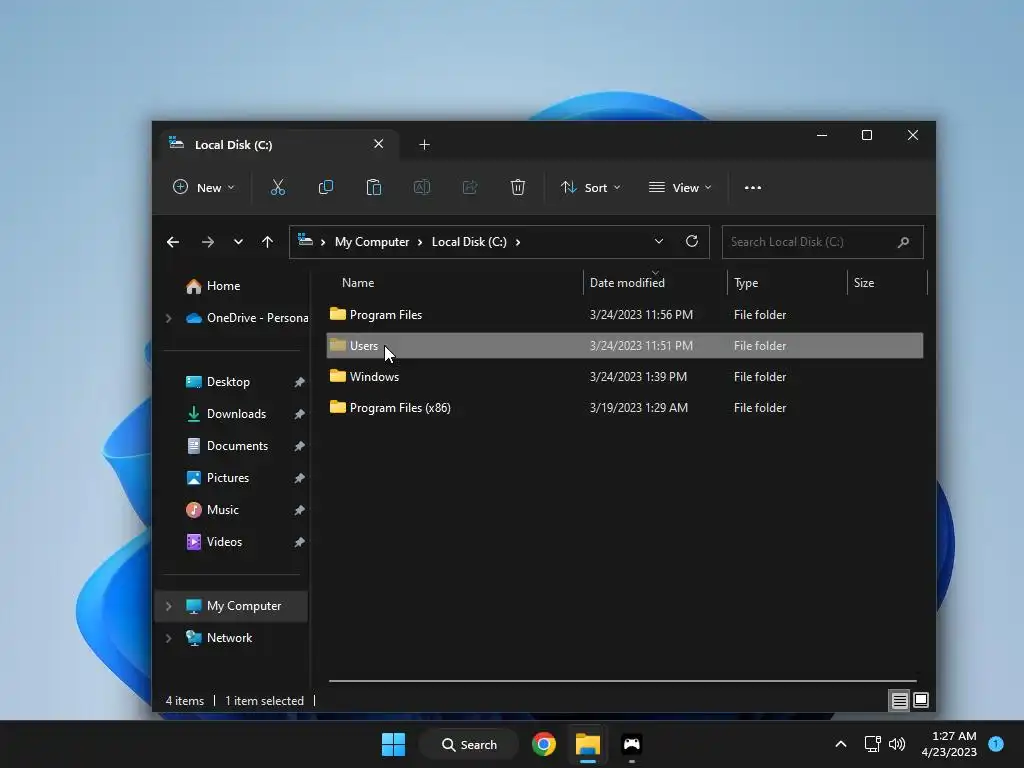Viewport: 1024px width, 768px height.
Task: Refresh the current folder view
Action: pyautogui.click(x=692, y=242)
